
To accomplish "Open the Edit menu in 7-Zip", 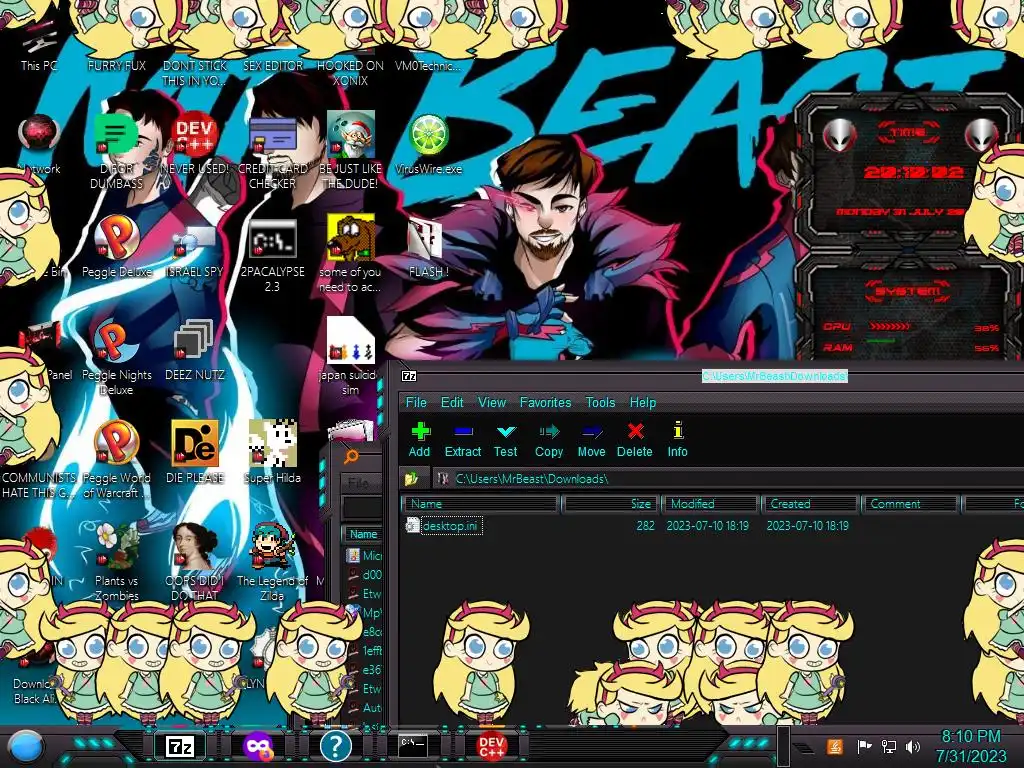I will (452, 402).
